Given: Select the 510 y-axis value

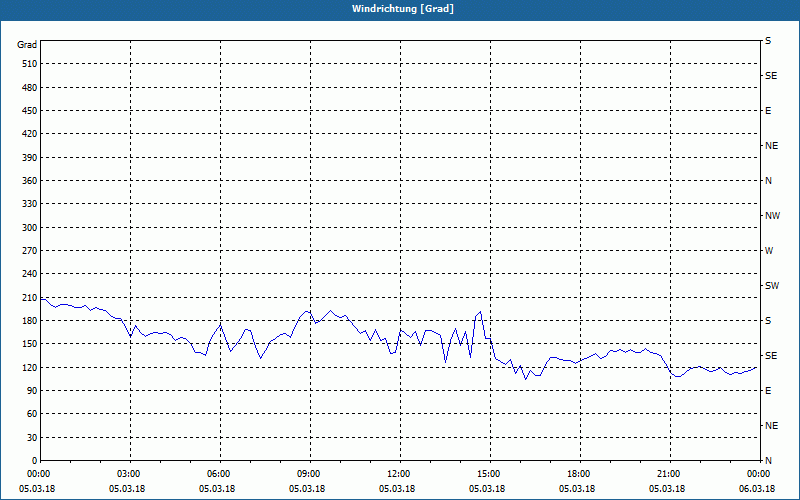Looking at the screenshot, I should [30, 64].
